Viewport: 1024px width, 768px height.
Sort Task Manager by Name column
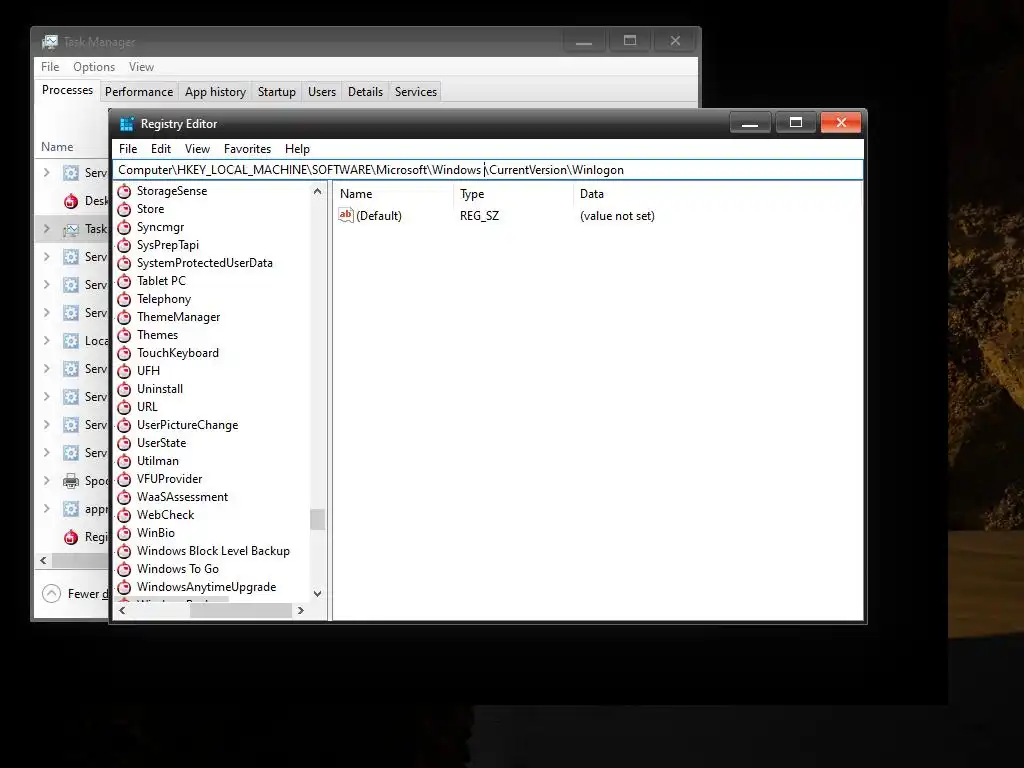point(57,147)
